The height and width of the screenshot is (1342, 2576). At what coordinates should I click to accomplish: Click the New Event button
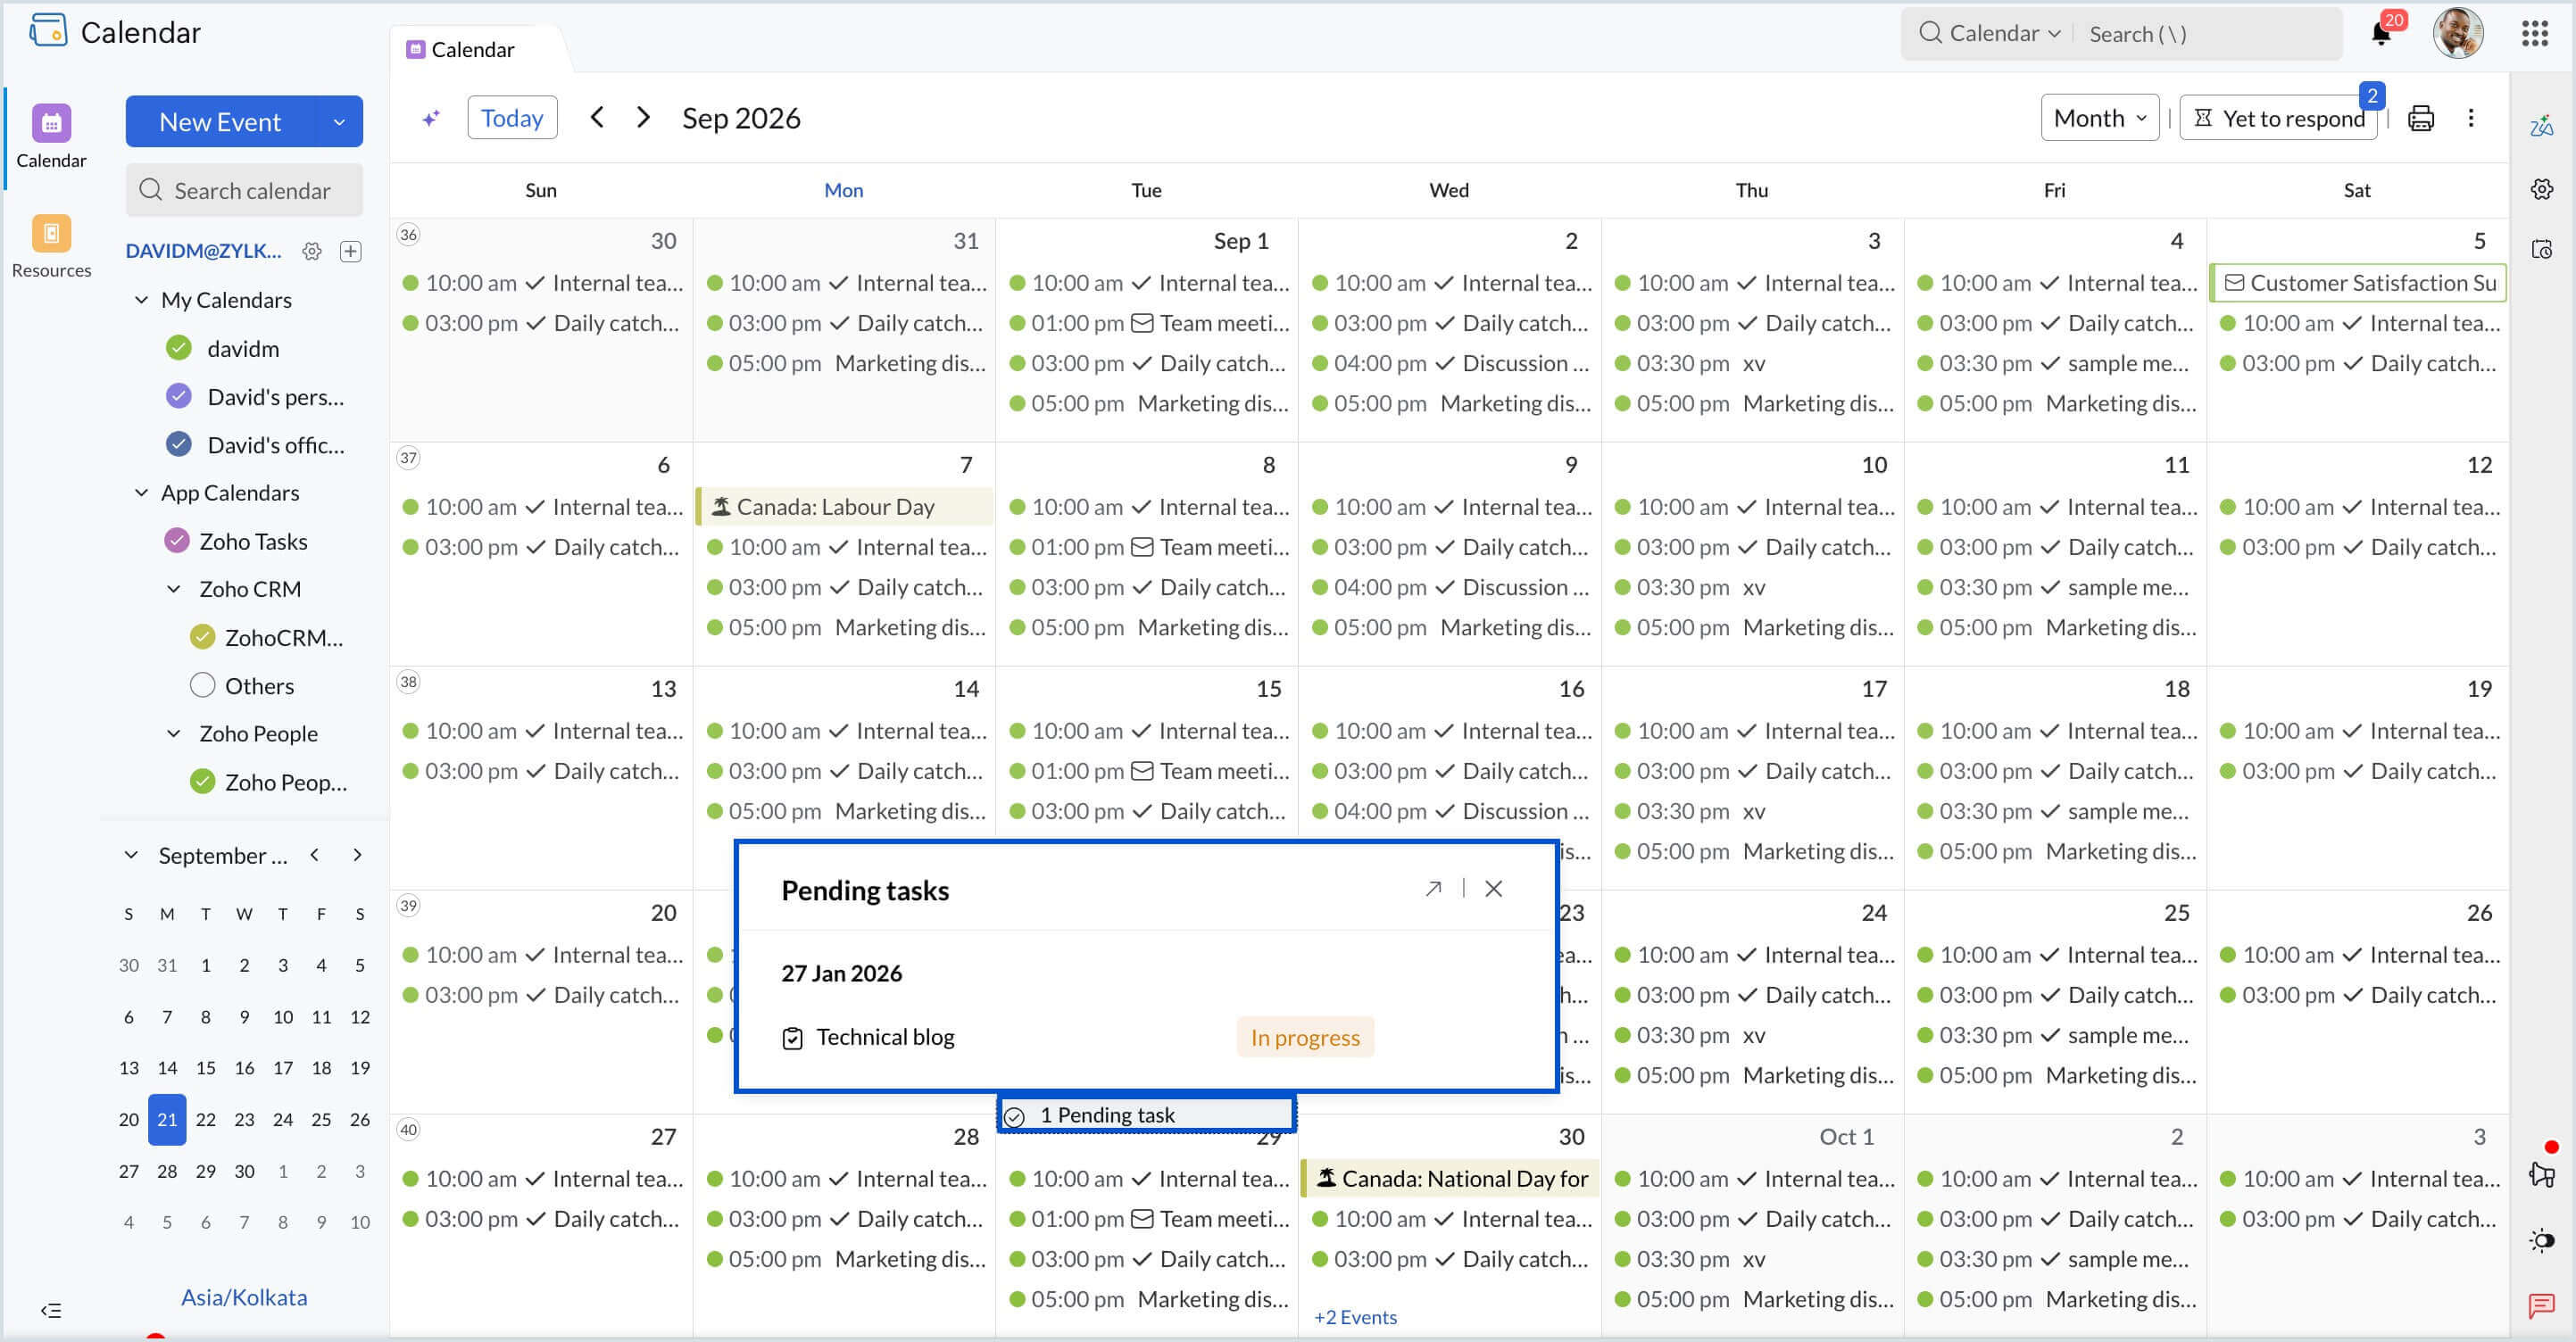(x=220, y=122)
